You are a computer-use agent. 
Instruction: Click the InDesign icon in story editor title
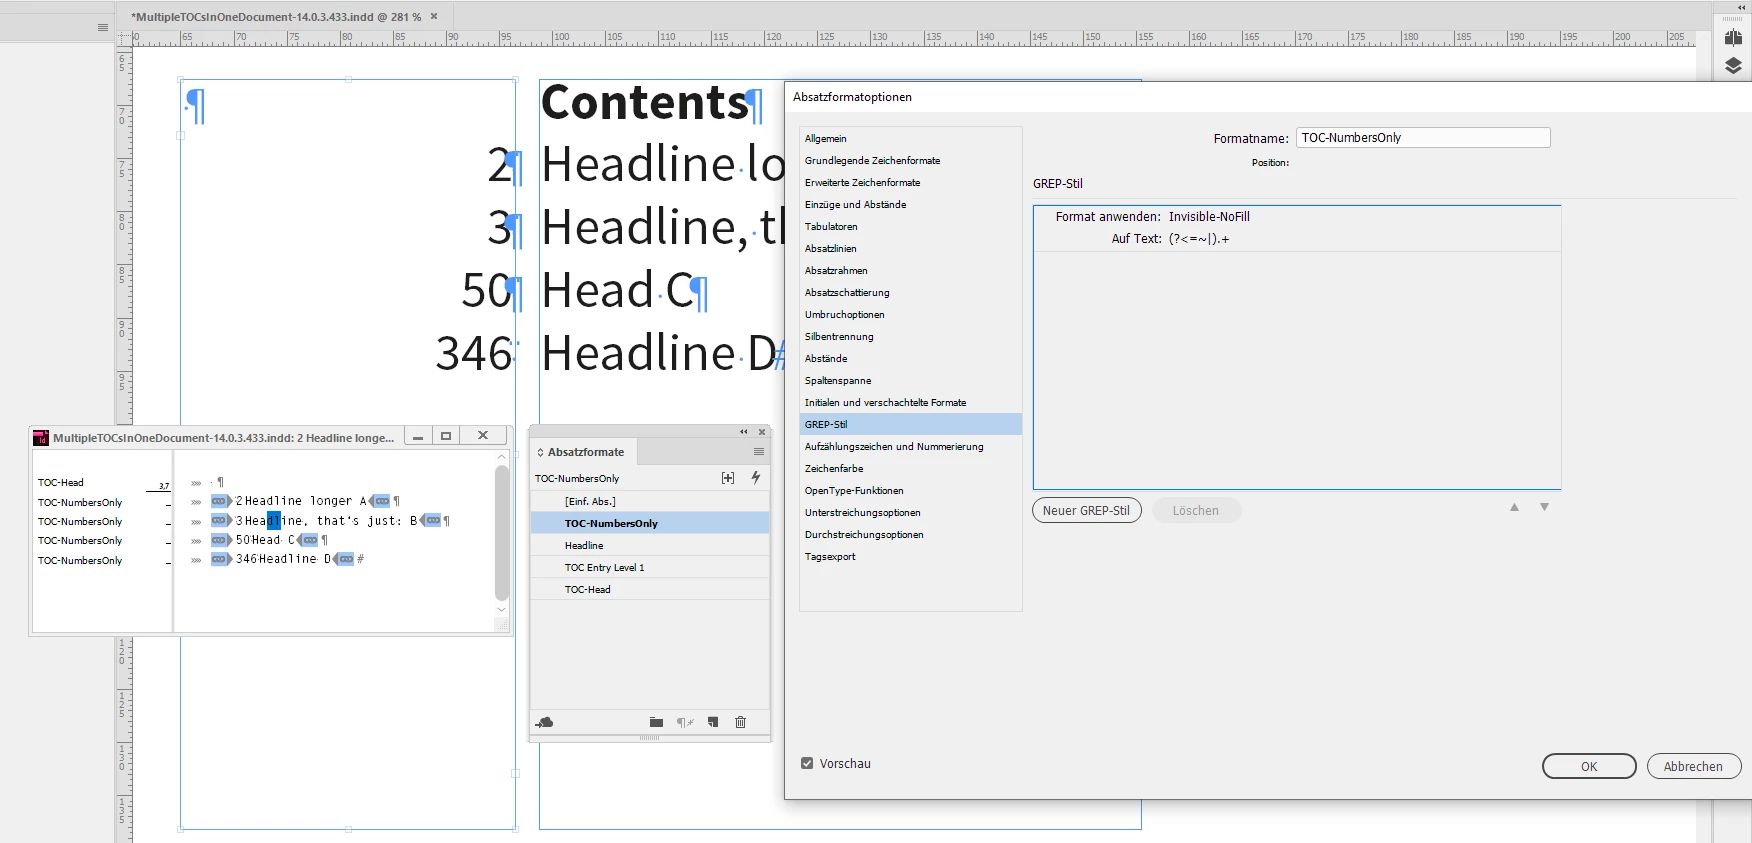coord(41,437)
